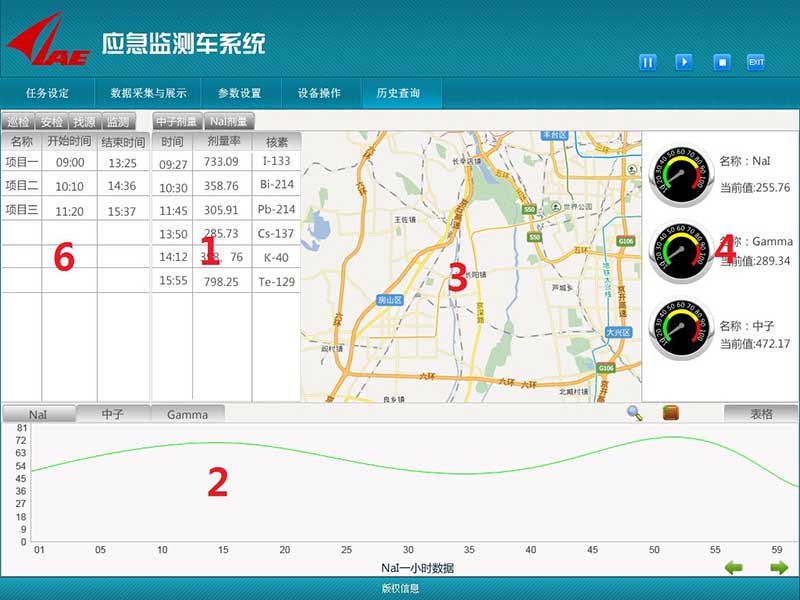Click the play icon in the header

684,62
